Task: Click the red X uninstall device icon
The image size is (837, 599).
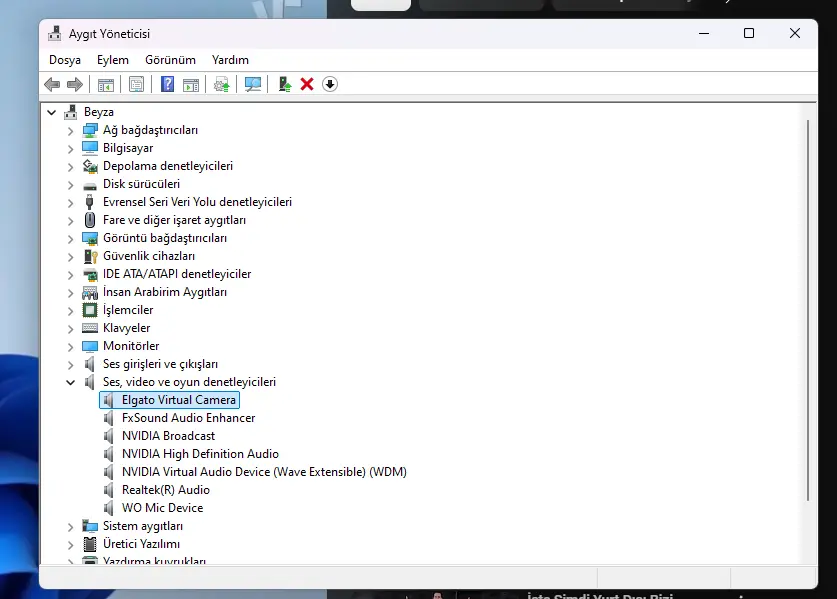Action: (307, 84)
